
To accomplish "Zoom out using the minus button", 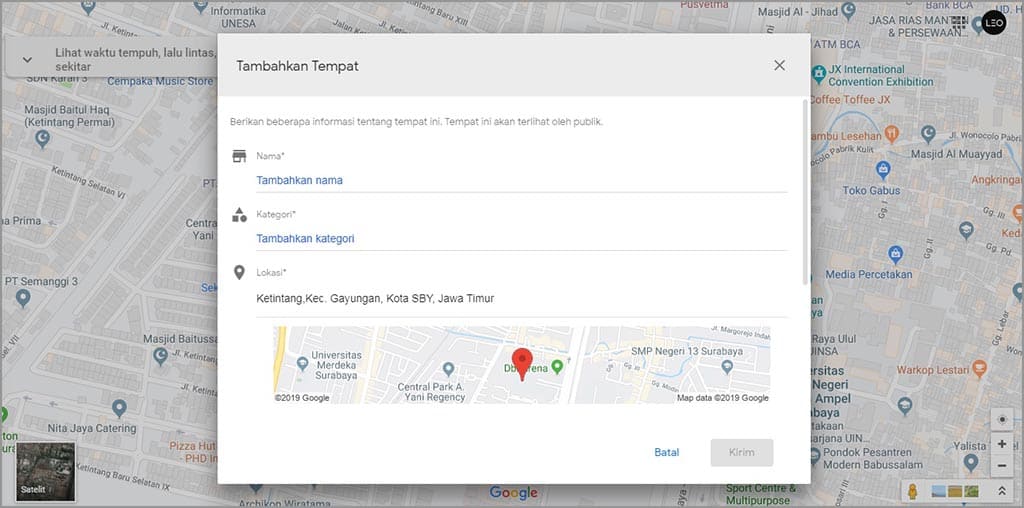I will [x=1001, y=466].
